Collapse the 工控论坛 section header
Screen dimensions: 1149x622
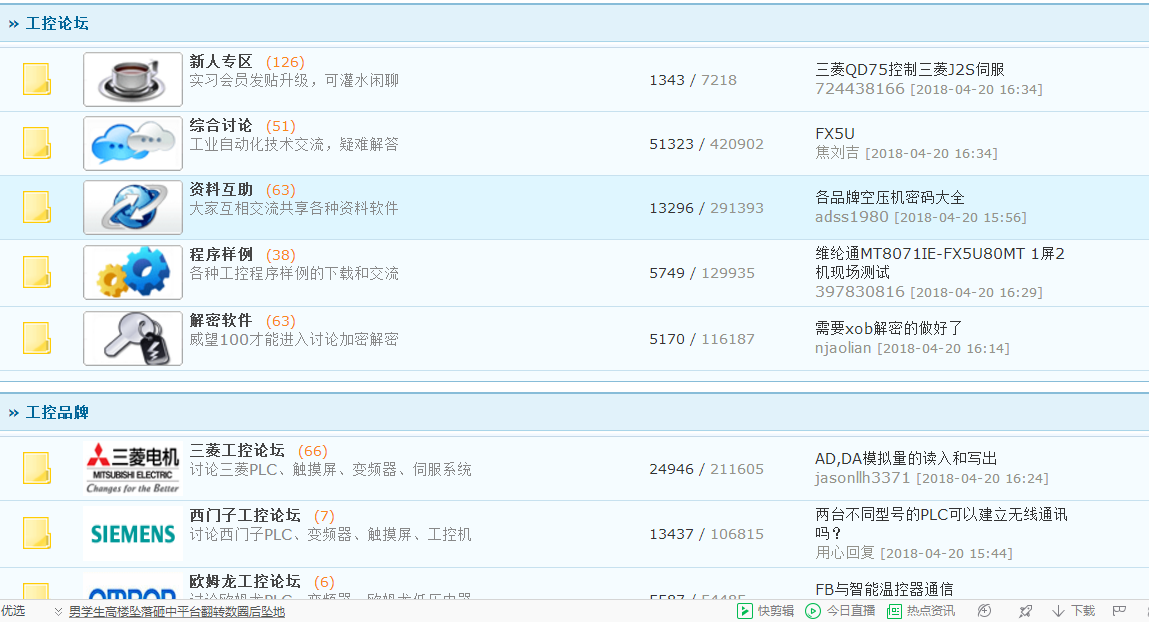[49, 23]
